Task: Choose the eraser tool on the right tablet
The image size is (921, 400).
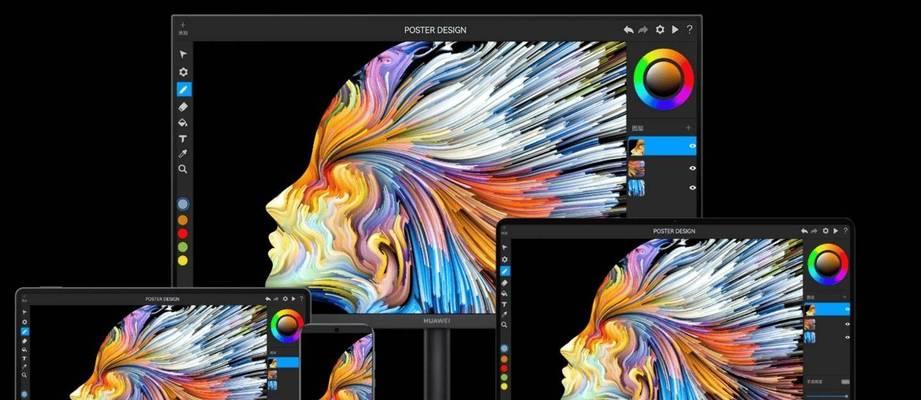Action: coord(504,283)
